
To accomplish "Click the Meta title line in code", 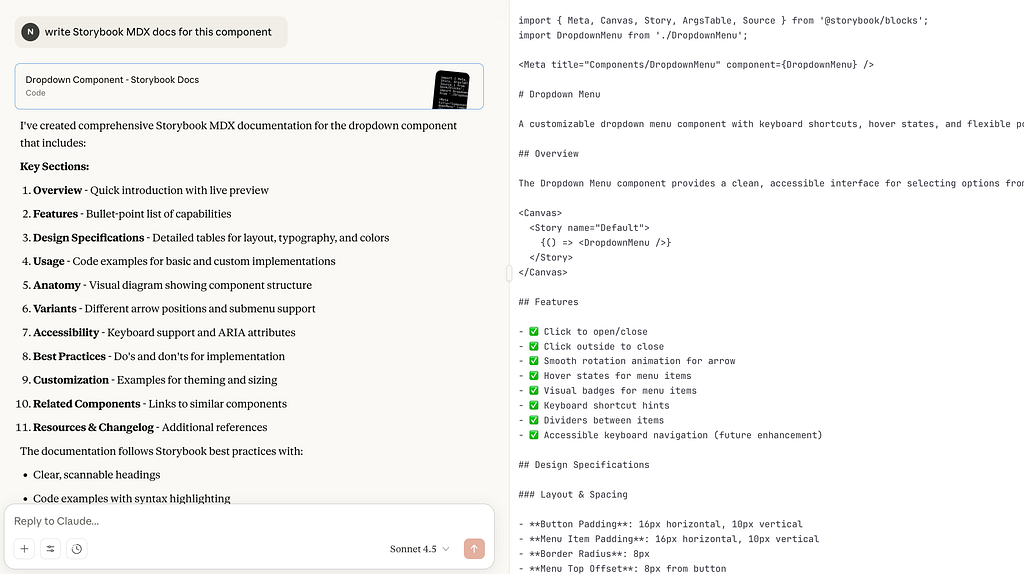I will click(x=696, y=65).
